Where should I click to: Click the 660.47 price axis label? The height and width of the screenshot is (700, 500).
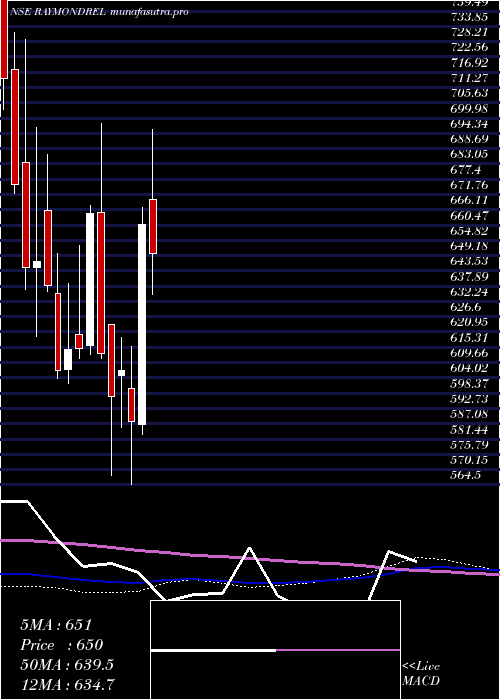[x=470, y=216]
